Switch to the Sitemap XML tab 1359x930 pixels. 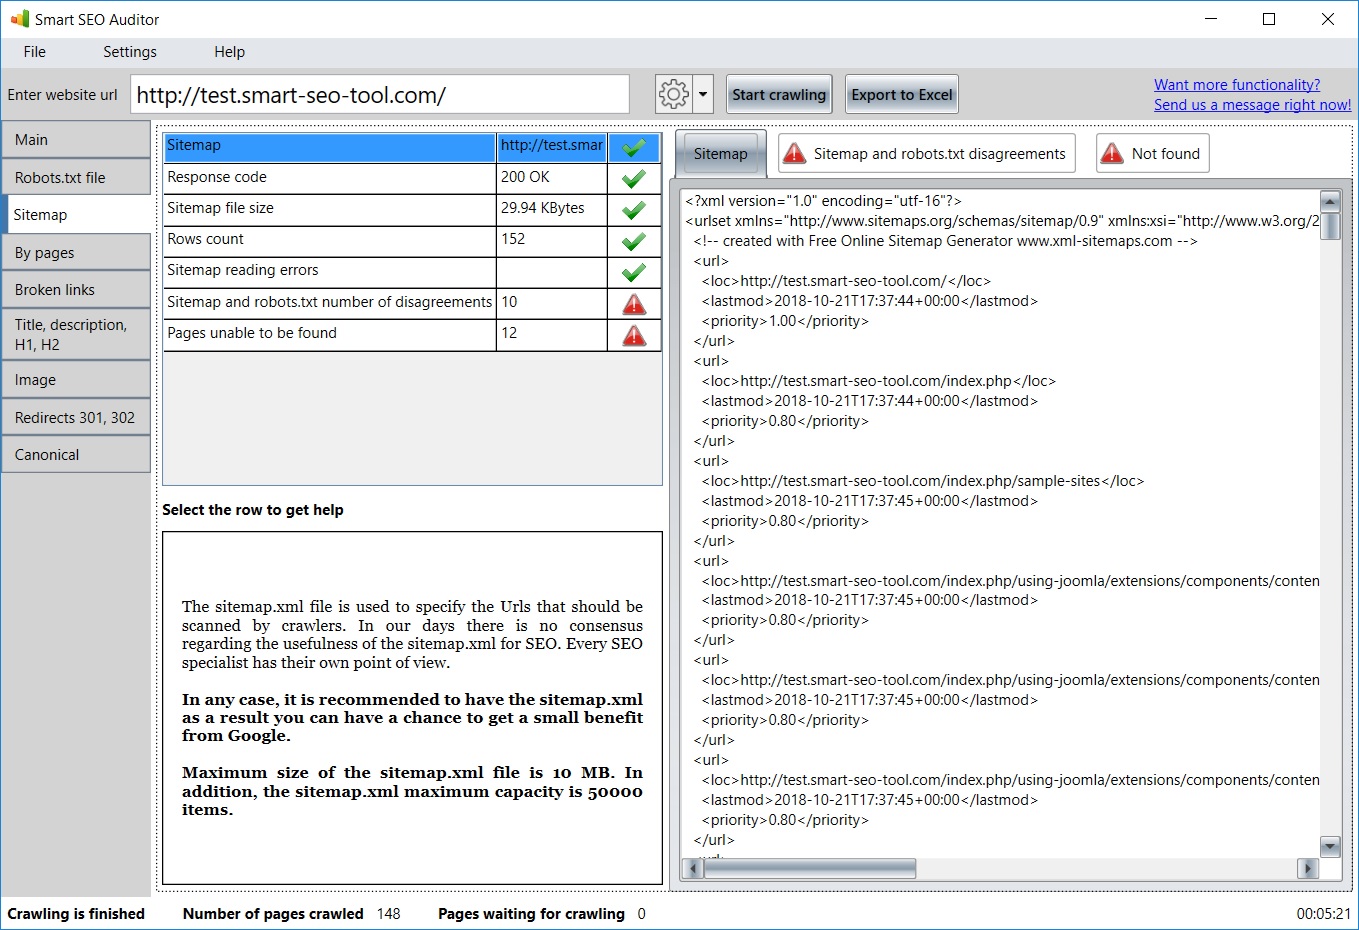click(x=721, y=154)
